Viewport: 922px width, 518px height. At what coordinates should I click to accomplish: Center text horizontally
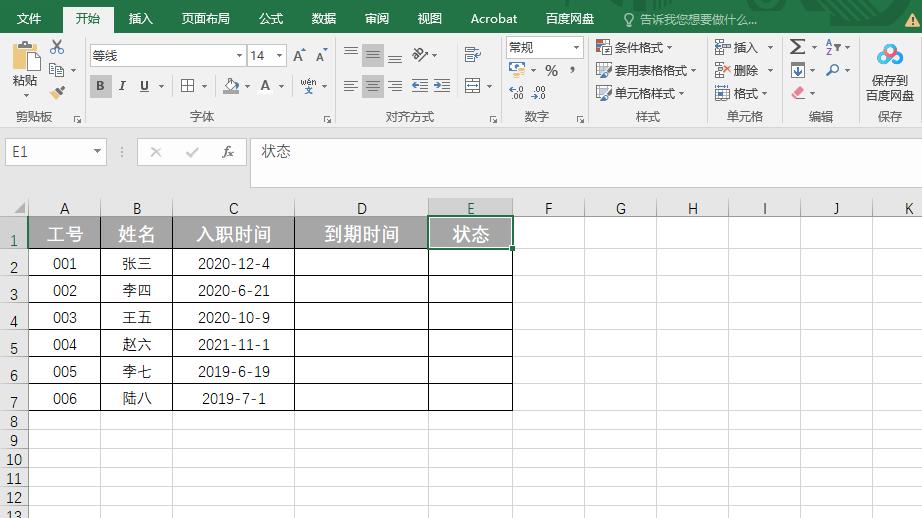[x=373, y=86]
